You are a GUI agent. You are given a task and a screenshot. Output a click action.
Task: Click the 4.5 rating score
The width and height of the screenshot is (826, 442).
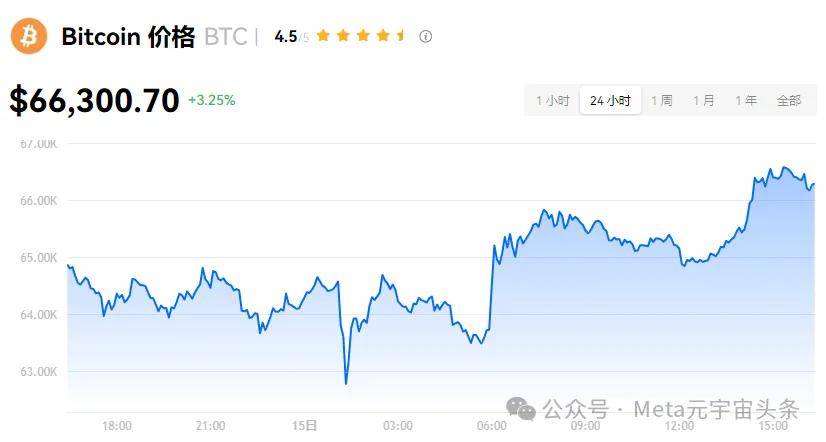coord(285,37)
